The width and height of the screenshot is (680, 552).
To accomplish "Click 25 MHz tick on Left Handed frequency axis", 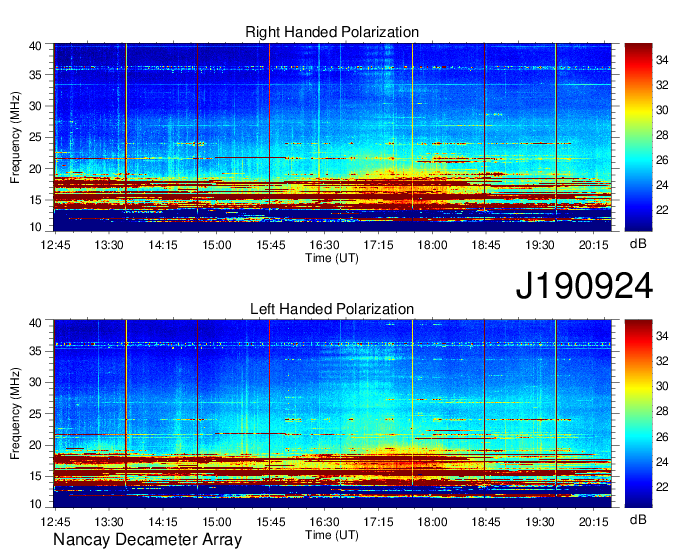I will [36, 414].
